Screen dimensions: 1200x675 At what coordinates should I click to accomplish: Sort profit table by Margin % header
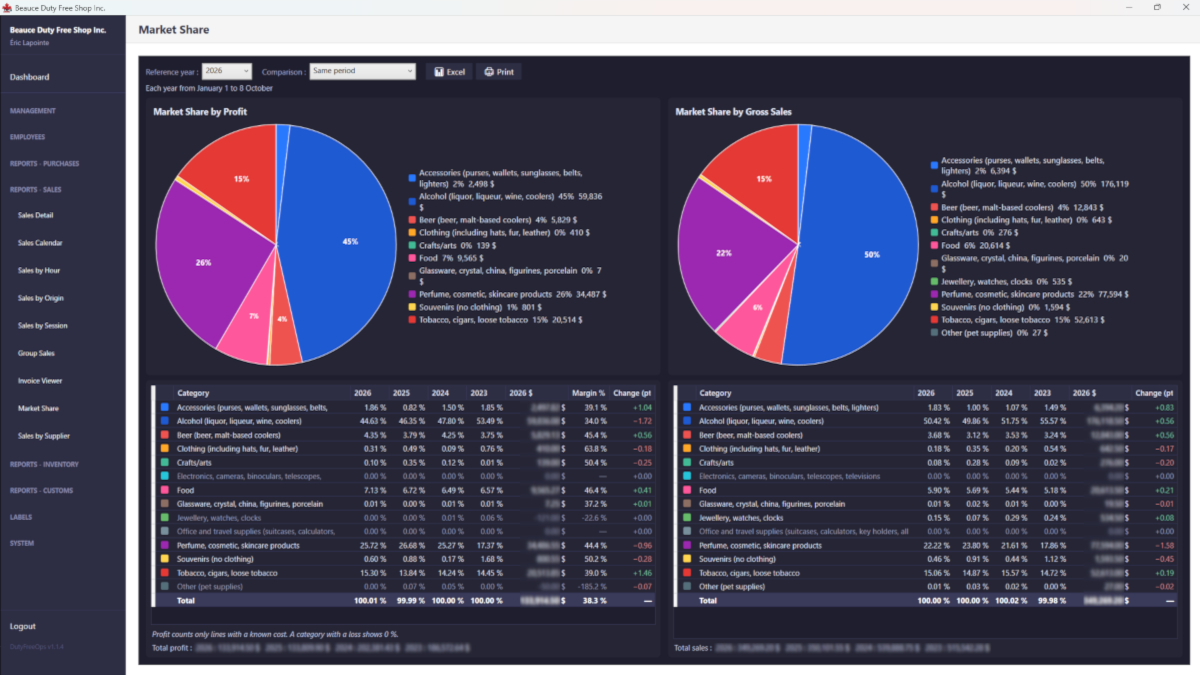pos(589,393)
